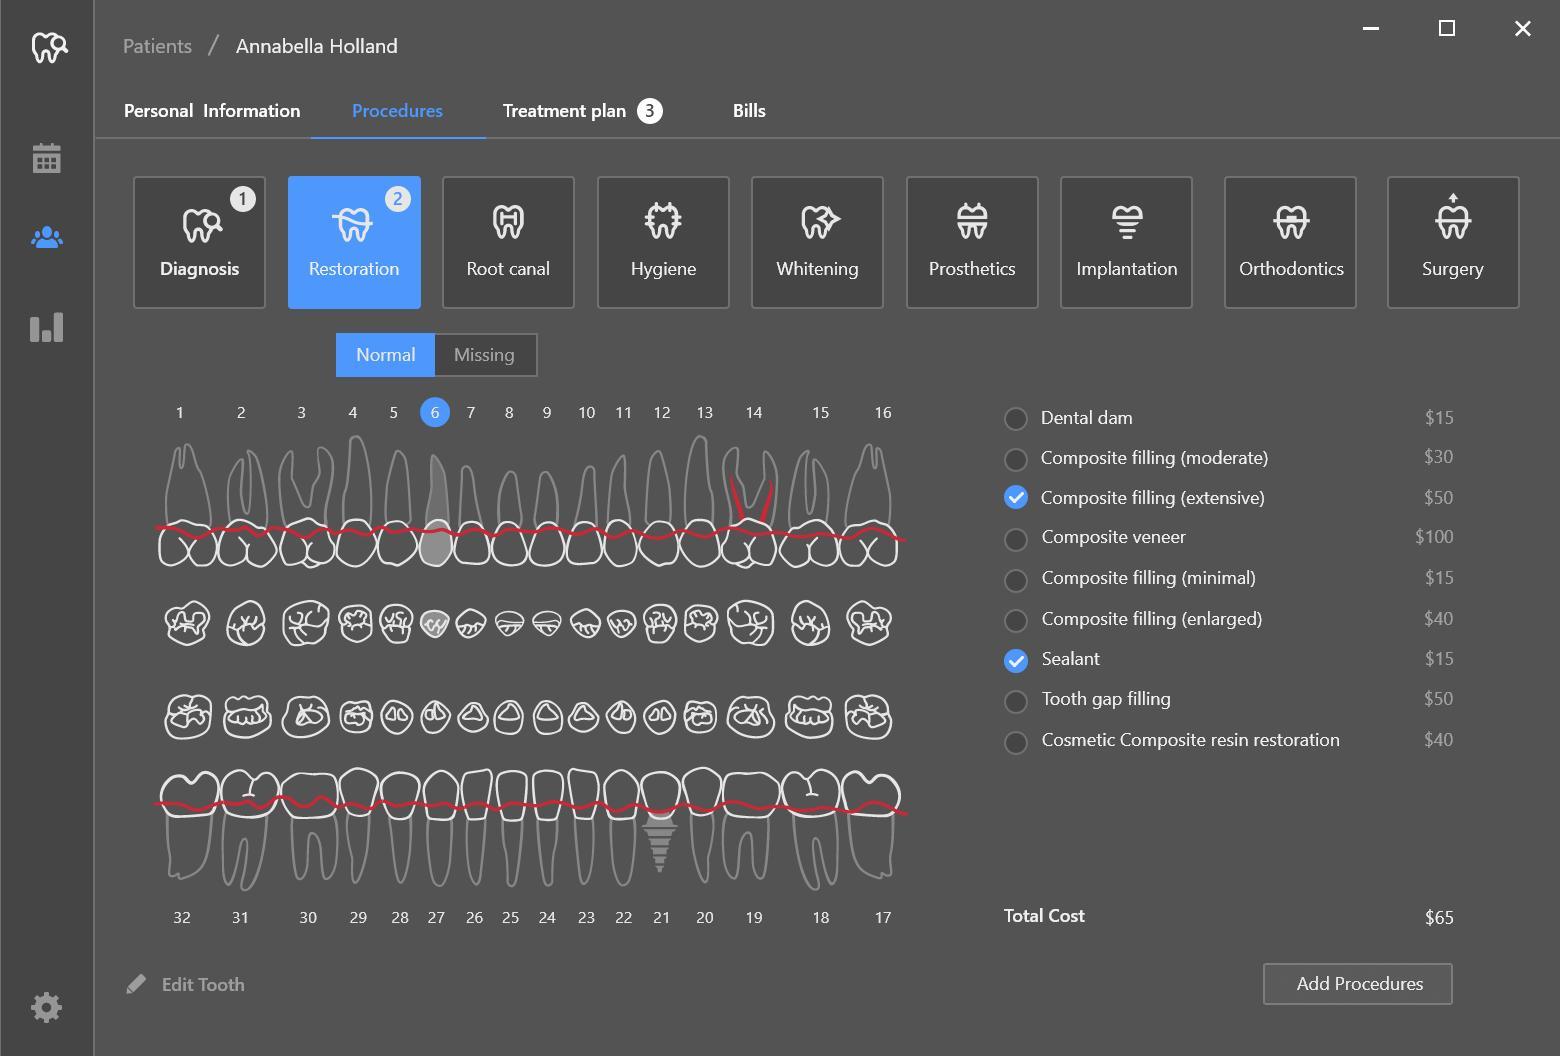Maximize the application window

pyautogui.click(x=1446, y=28)
